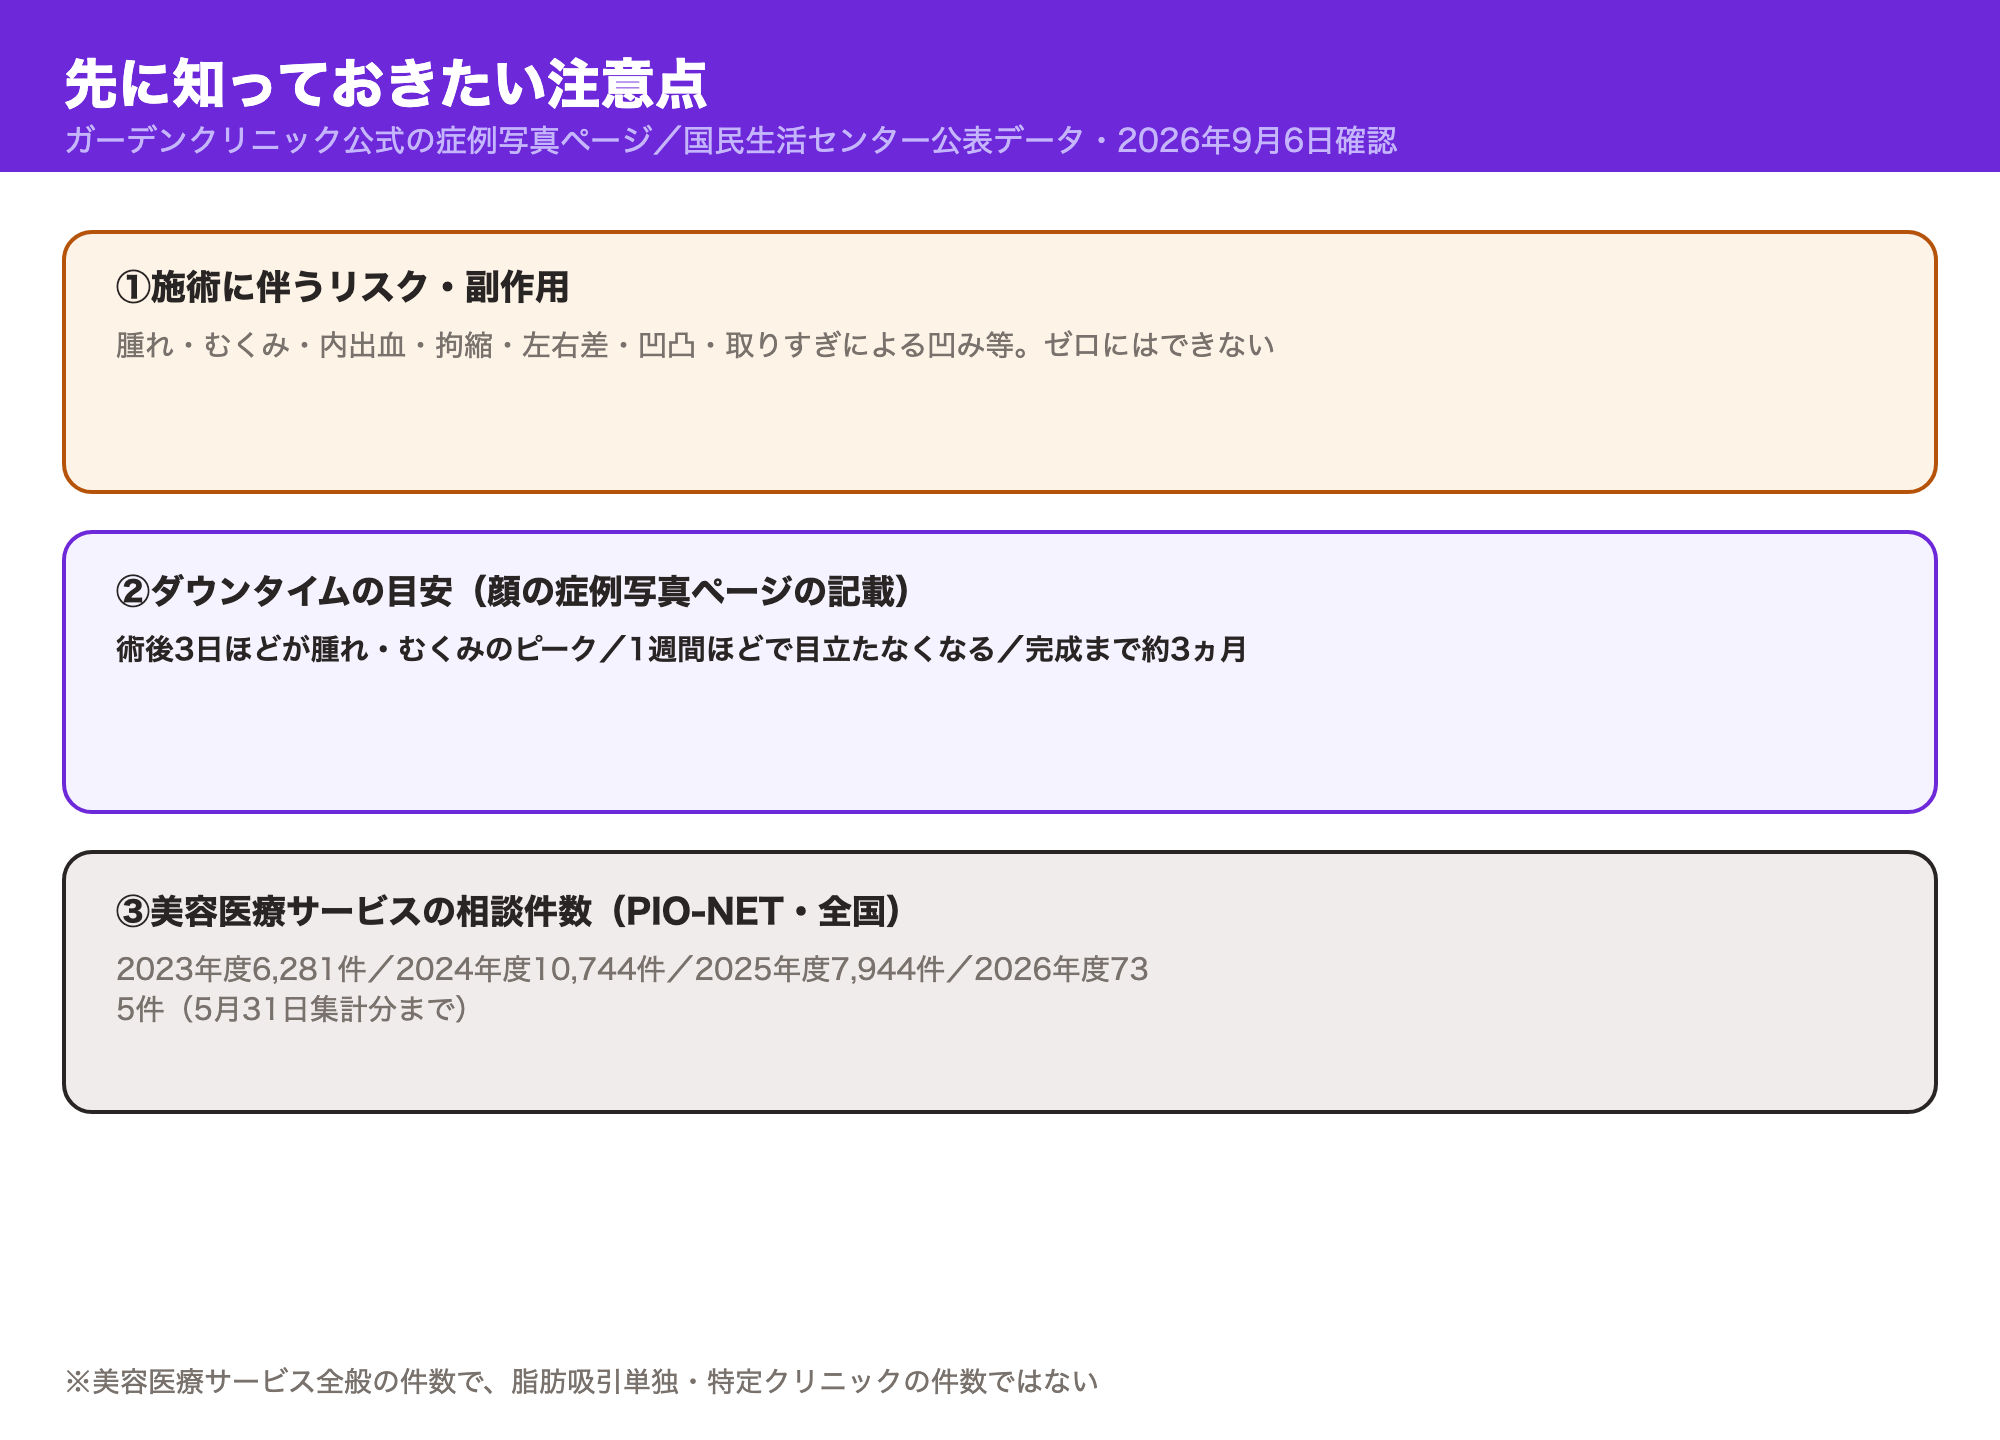Select heading ②ダウンタイムの目安
The height and width of the screenshot is (1440, 2000).
513,591
